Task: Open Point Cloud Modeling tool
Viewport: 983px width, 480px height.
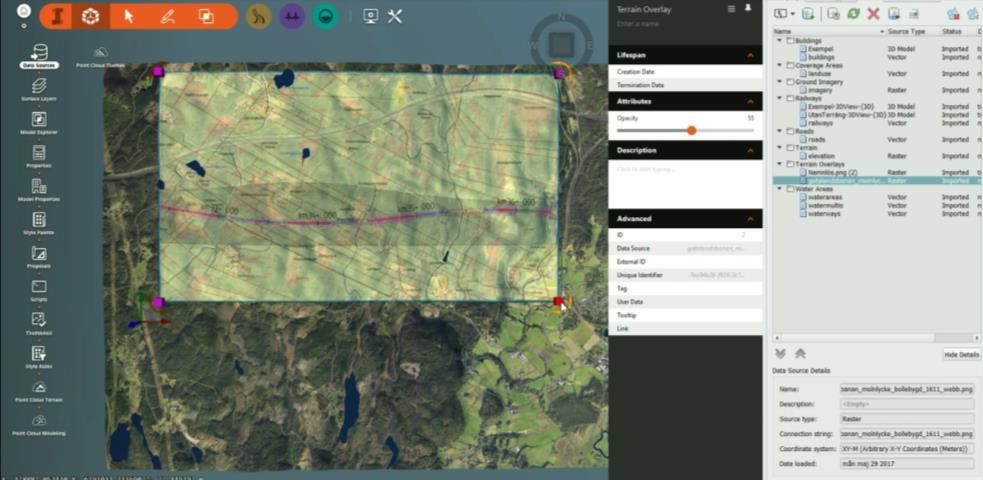Action: (39, 424)
